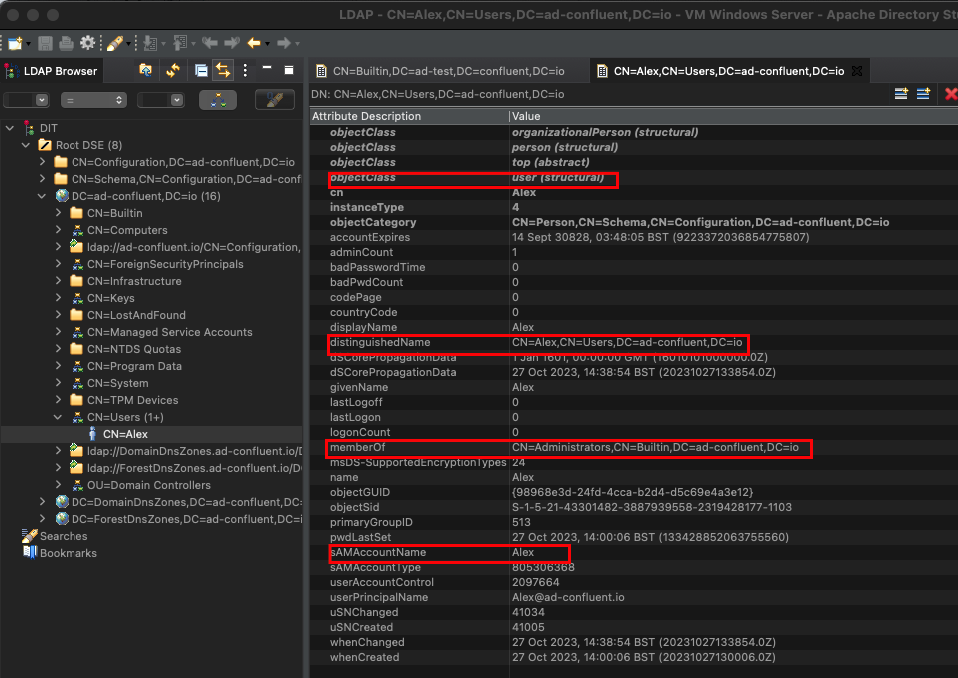Image resolution: width=958 pixels, height=678 pixels.
Task: Select the sAMAccountName attribute row
Action: pyautogui.click(x=634, y=552)
